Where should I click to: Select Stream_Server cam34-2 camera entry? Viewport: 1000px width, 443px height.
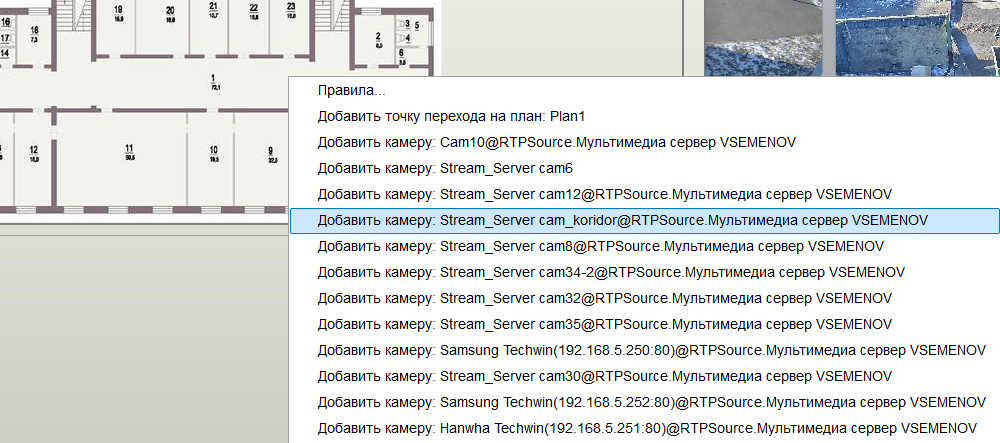[x=644, y=273]
